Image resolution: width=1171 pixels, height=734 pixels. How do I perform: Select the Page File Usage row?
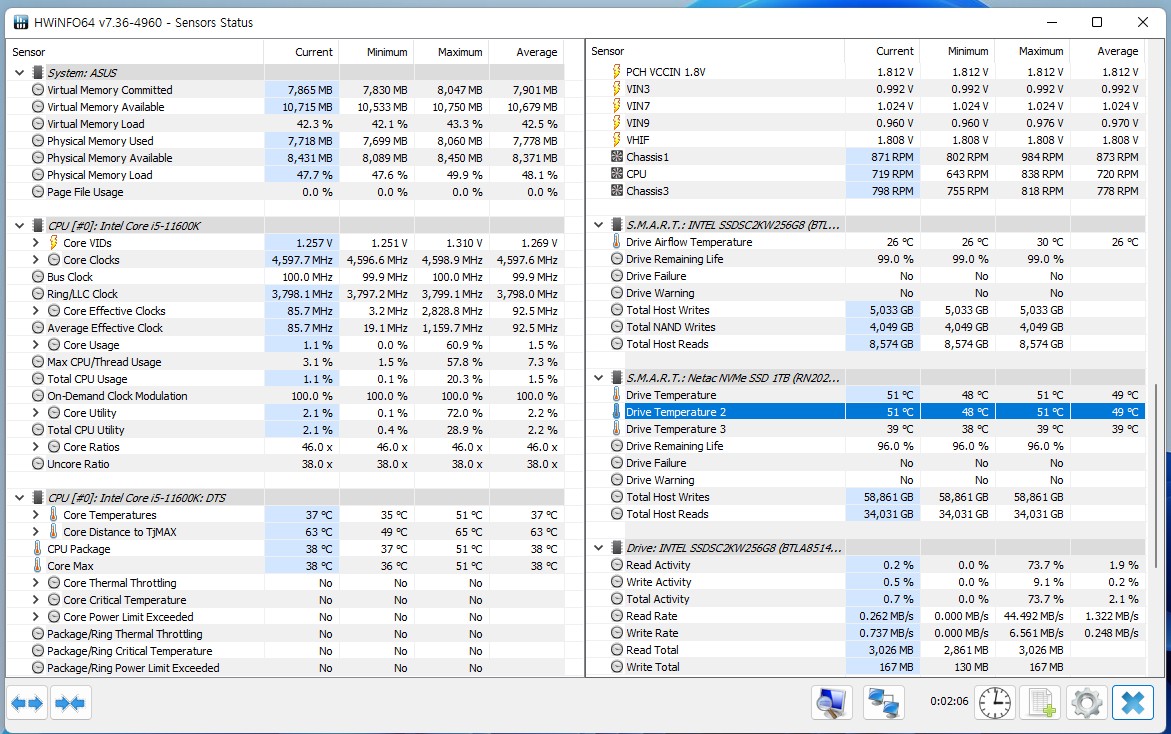pos(285,192)
